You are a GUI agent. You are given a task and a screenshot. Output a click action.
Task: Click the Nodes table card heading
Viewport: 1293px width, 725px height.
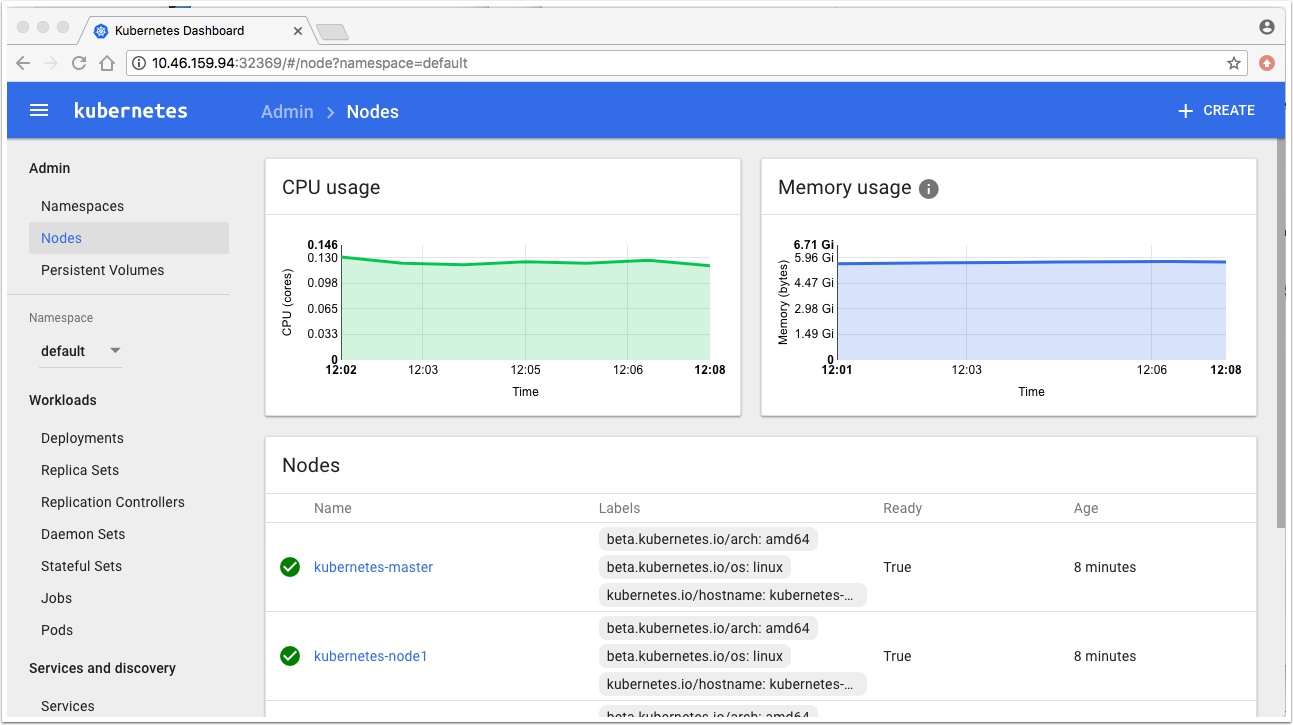pos(311,465)
